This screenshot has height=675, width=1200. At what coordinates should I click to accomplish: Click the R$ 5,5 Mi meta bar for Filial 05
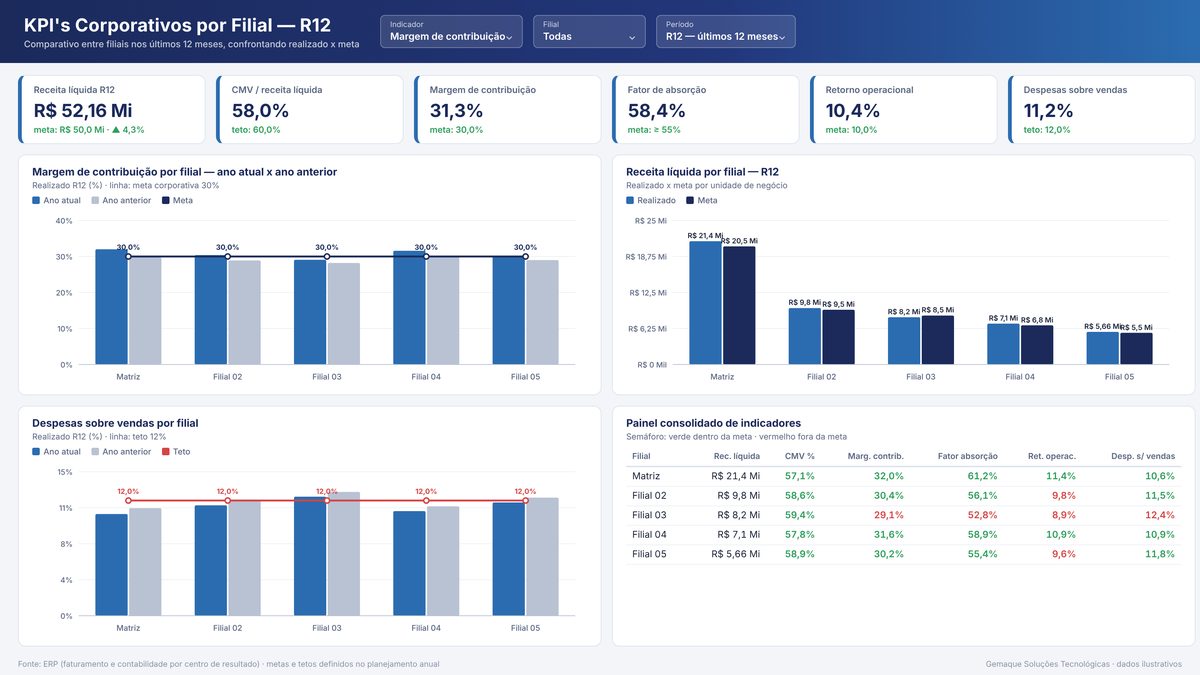click(x=1136, y=349)
